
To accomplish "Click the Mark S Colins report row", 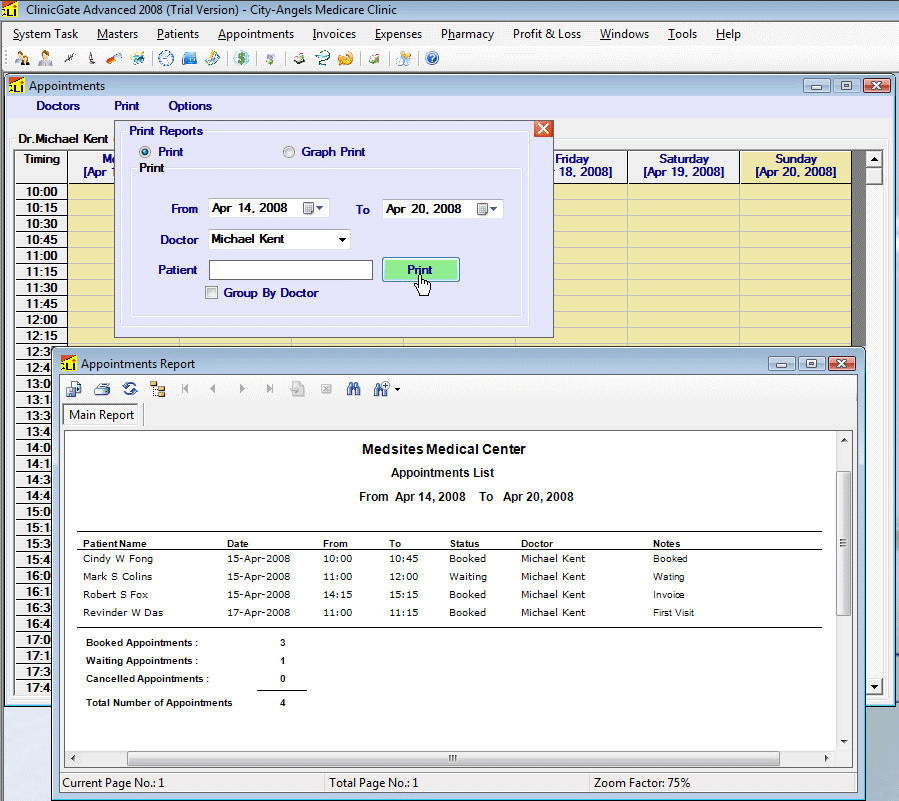I will [x=452, y=576].
